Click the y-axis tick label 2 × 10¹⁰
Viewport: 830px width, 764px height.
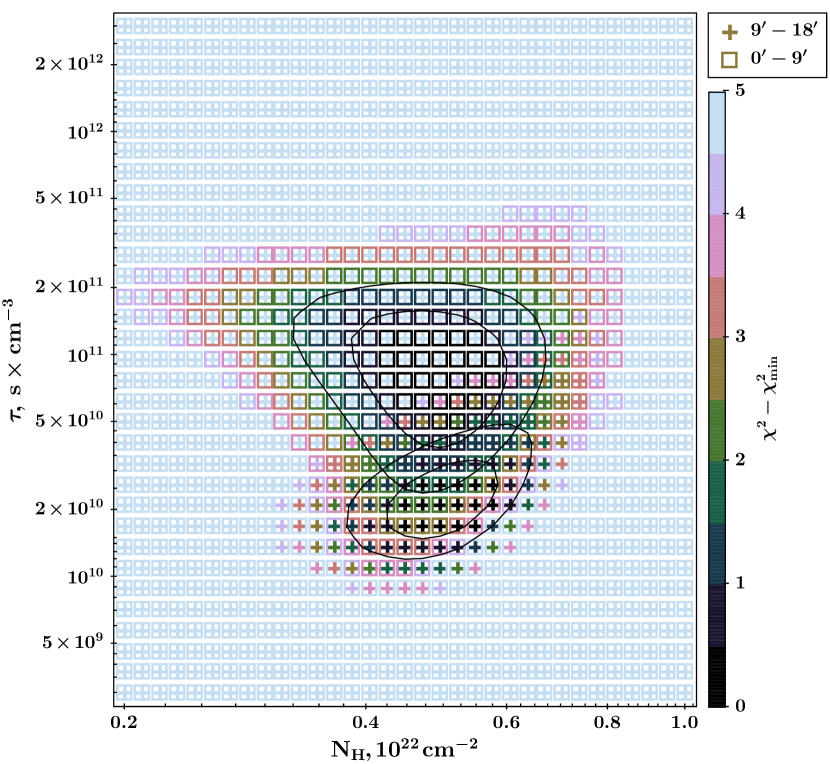point(69,509)
